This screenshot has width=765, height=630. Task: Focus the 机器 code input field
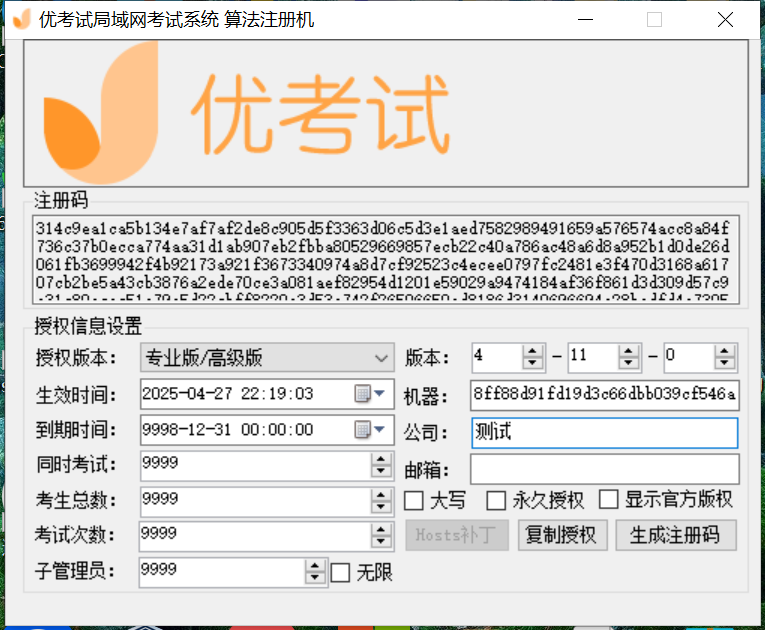click(x=604, y=395)
